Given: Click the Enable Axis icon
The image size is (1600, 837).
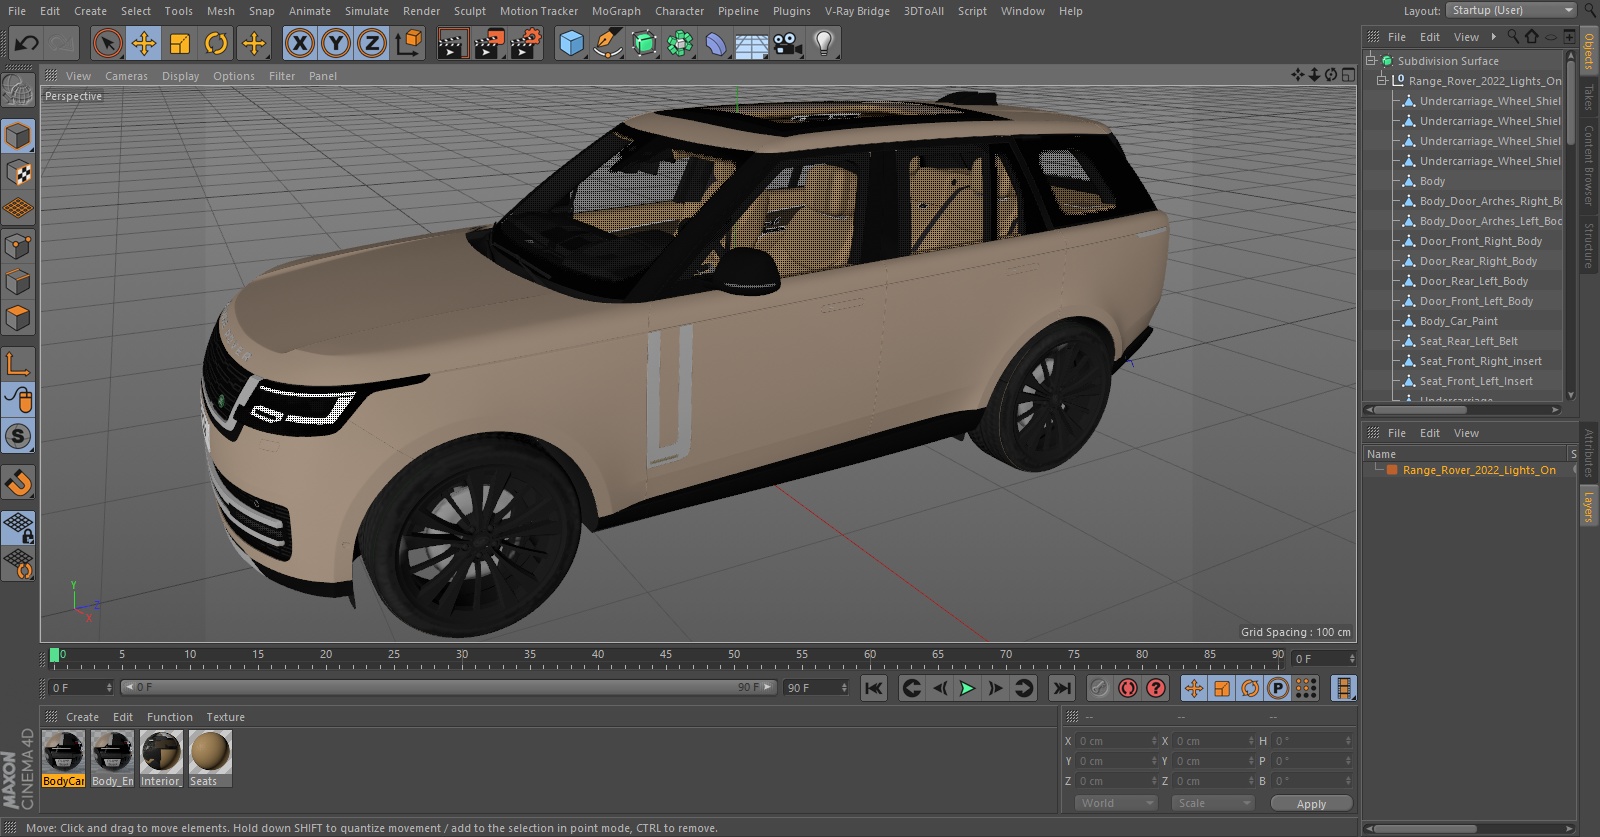Looking at the screenshot, I should click(x=18, y=364).
